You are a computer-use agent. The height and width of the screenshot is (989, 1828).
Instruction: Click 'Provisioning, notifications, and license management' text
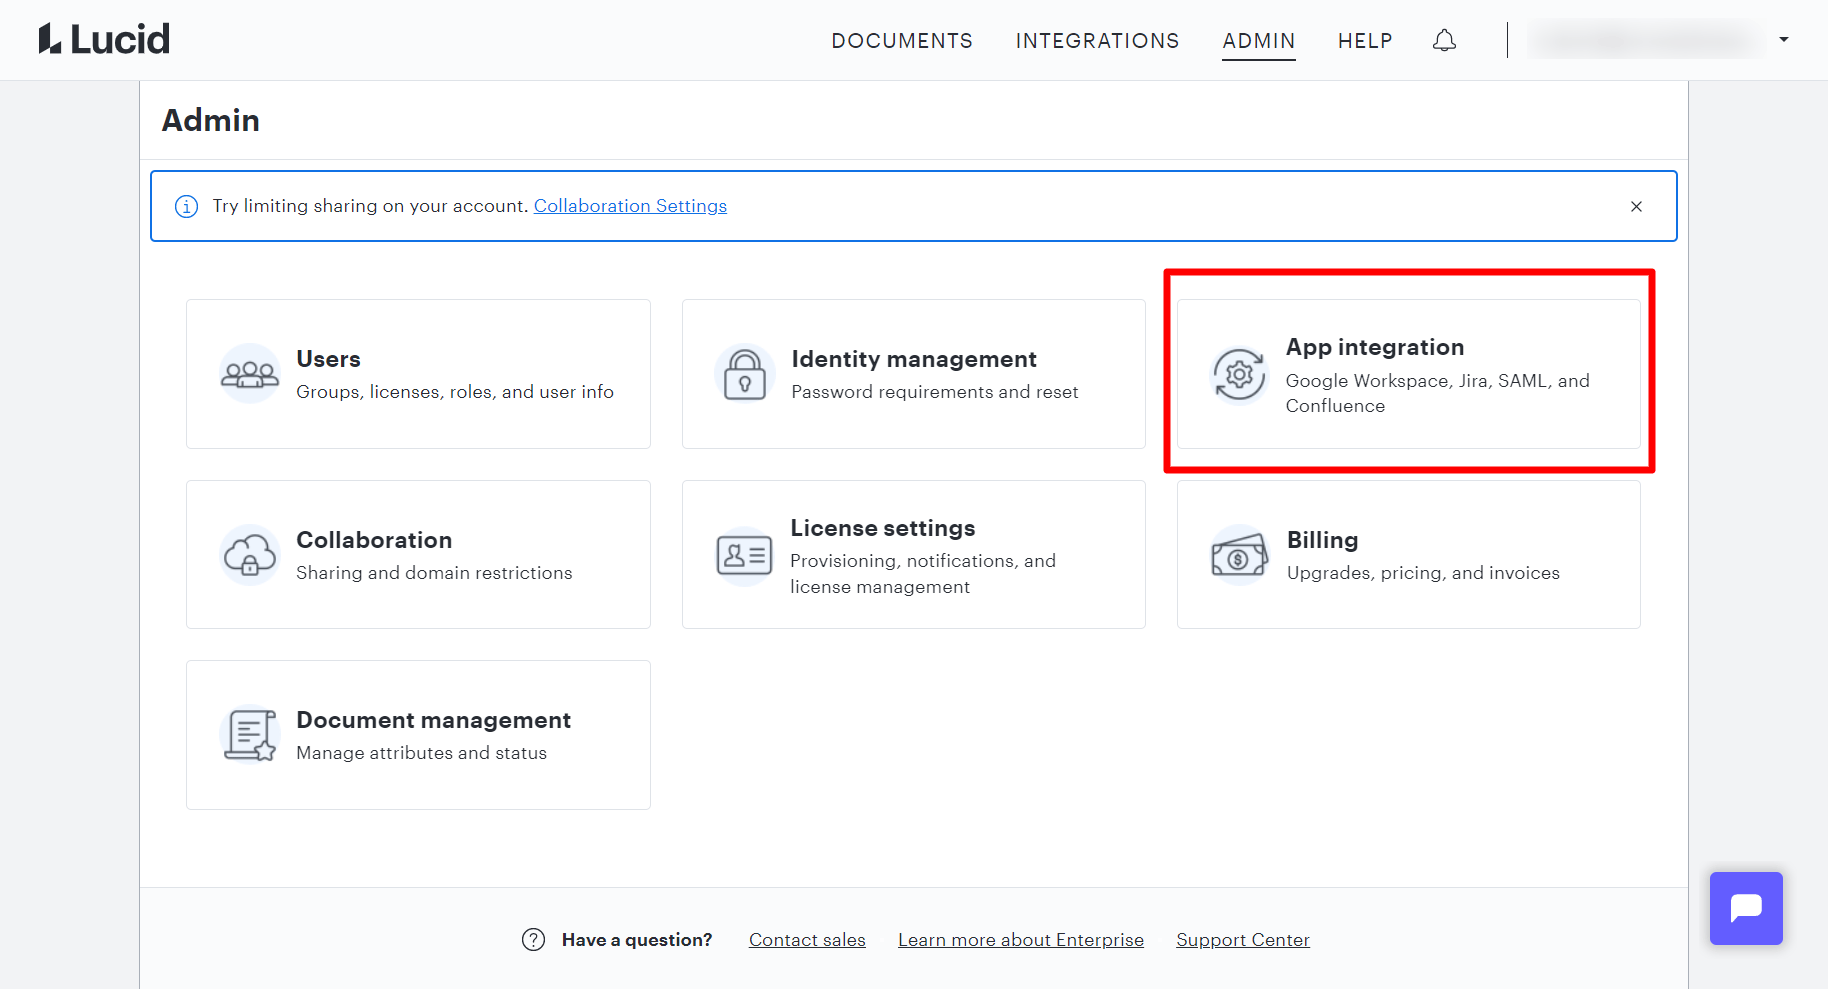(x=923, y=574)
